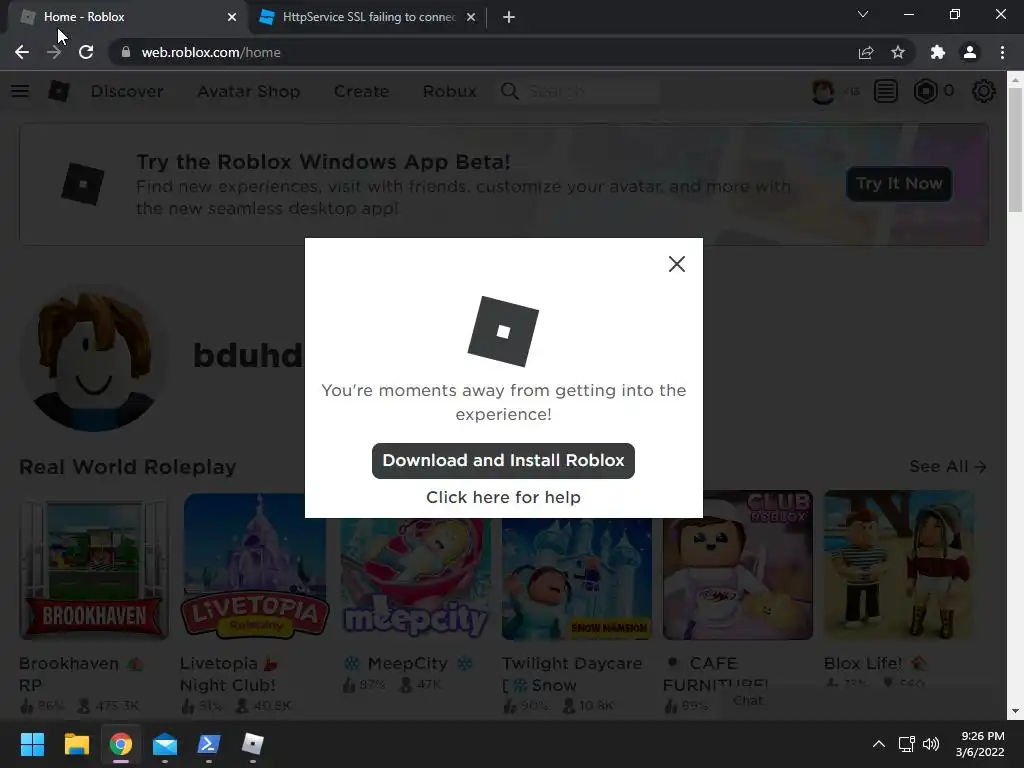This screenshot has height=768, width=1024.
Task: Open the Robux page
Action: pos(449,91)
